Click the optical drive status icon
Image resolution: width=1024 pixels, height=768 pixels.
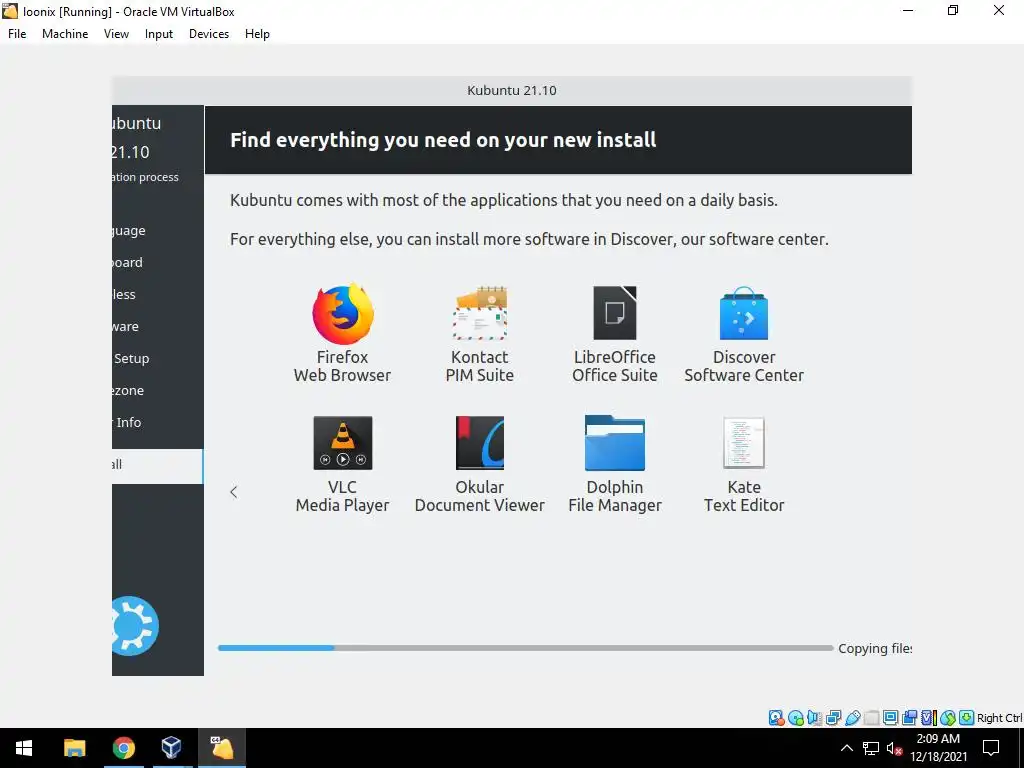coord(795,718)
